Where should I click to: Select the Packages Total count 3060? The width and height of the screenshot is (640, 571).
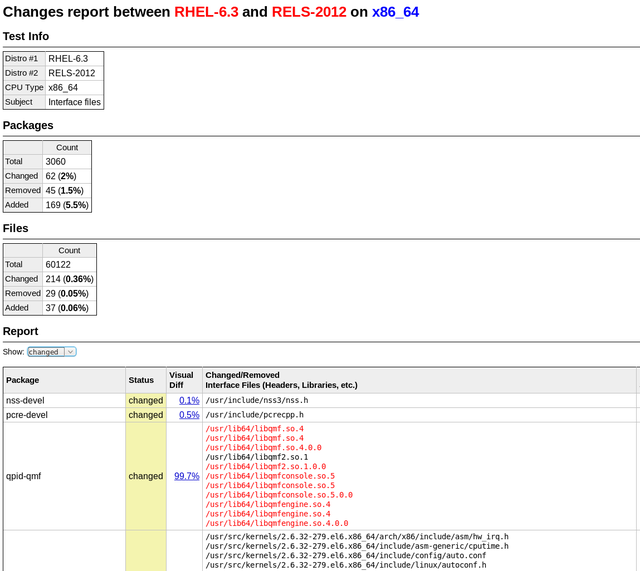(67, 162)
